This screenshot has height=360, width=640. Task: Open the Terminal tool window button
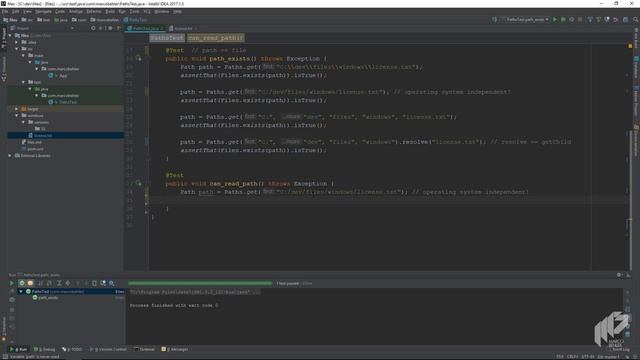pos(144,349)
